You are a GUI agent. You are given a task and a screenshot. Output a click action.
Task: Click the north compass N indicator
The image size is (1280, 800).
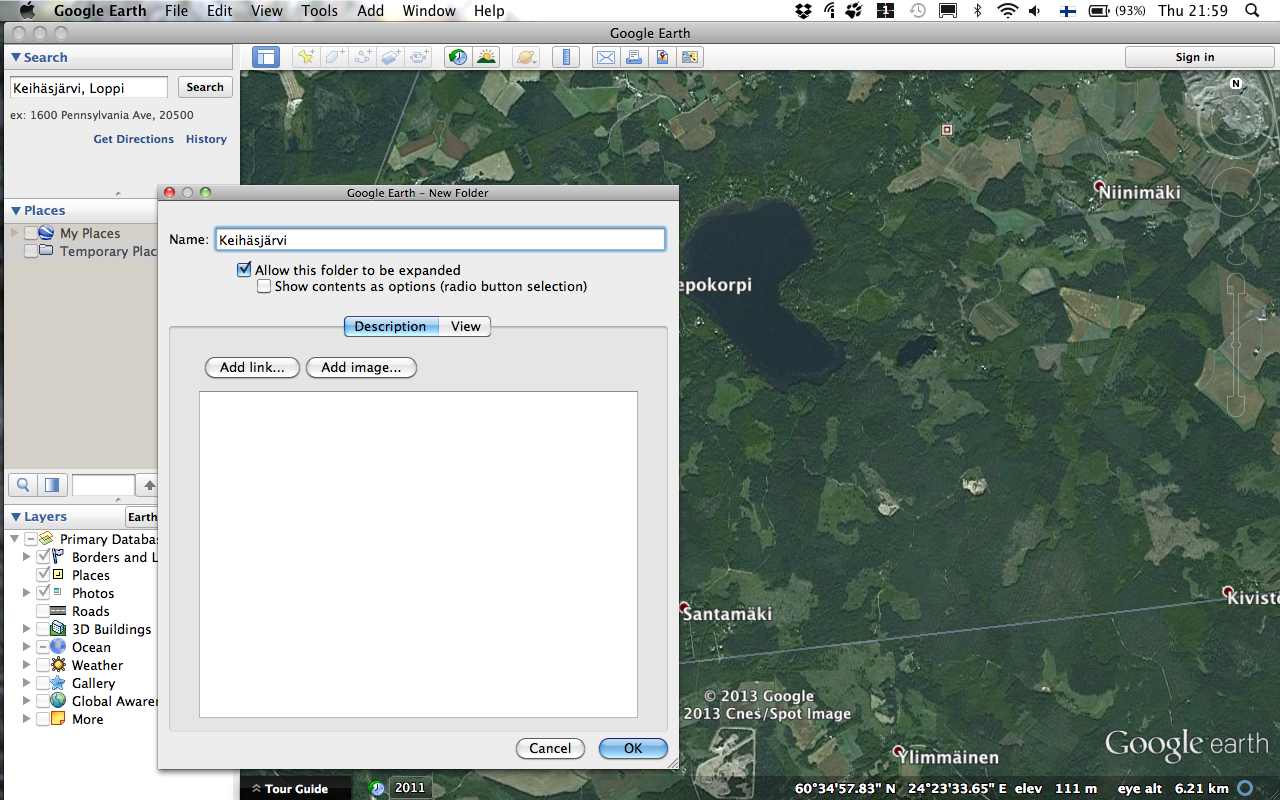click(1236, 84)
